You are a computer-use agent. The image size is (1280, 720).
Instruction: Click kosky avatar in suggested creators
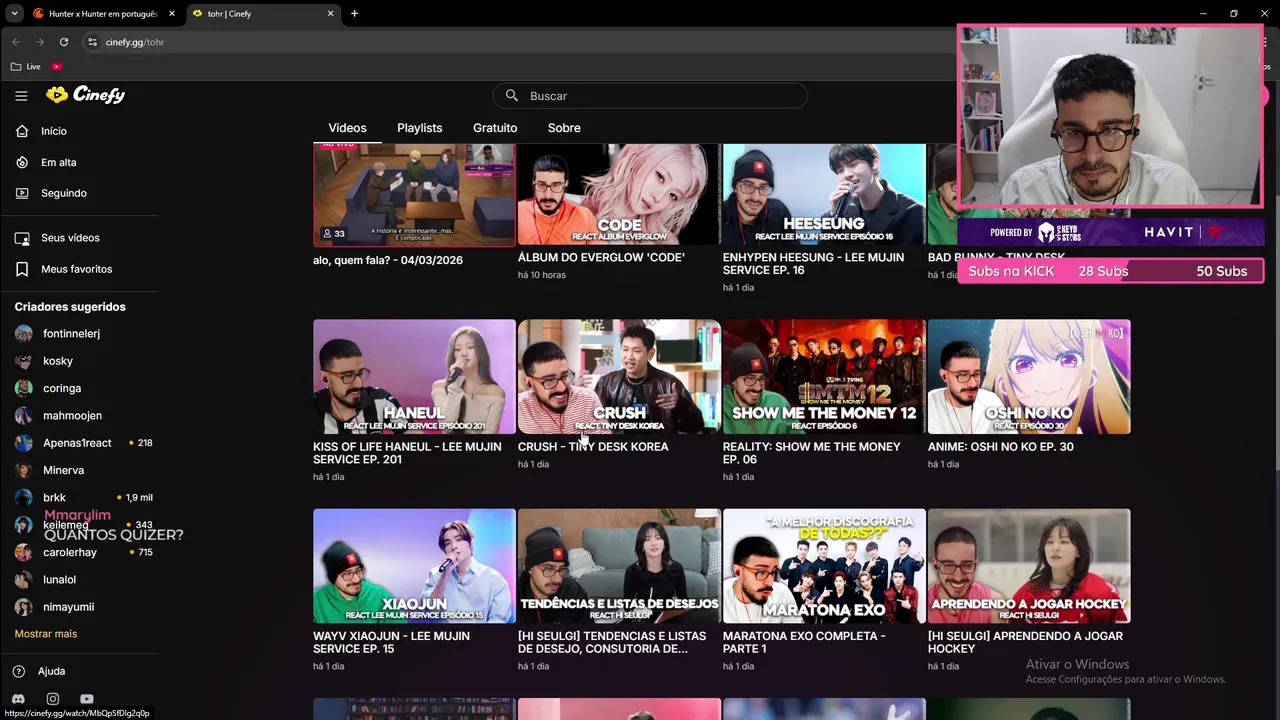tap(23, 361)
